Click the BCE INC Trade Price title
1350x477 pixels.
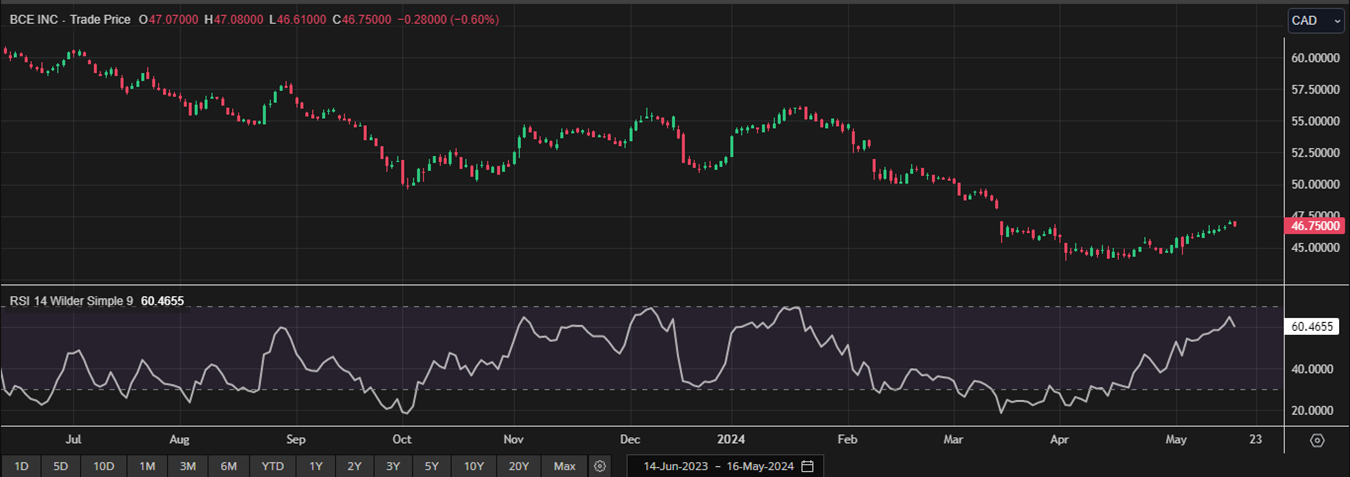(x=70, y=19)
